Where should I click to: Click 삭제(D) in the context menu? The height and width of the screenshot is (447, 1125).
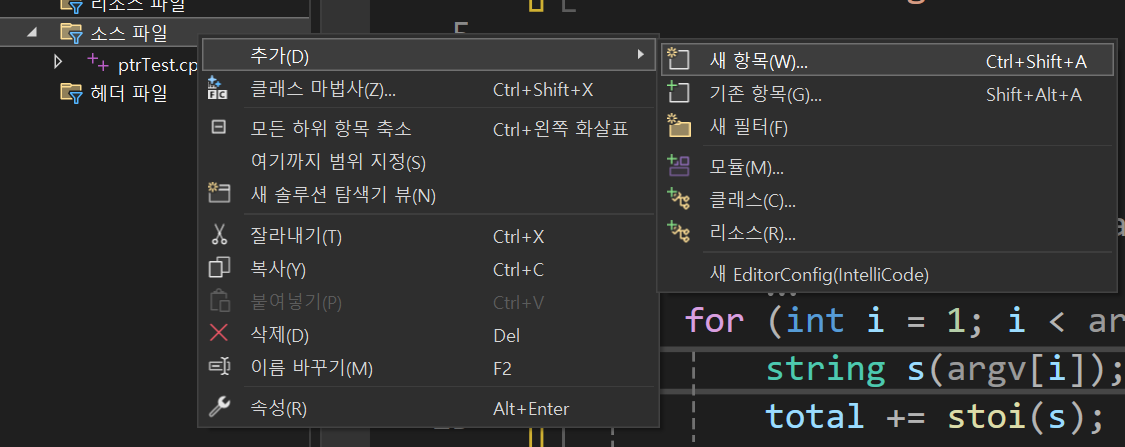pos(428,335)
